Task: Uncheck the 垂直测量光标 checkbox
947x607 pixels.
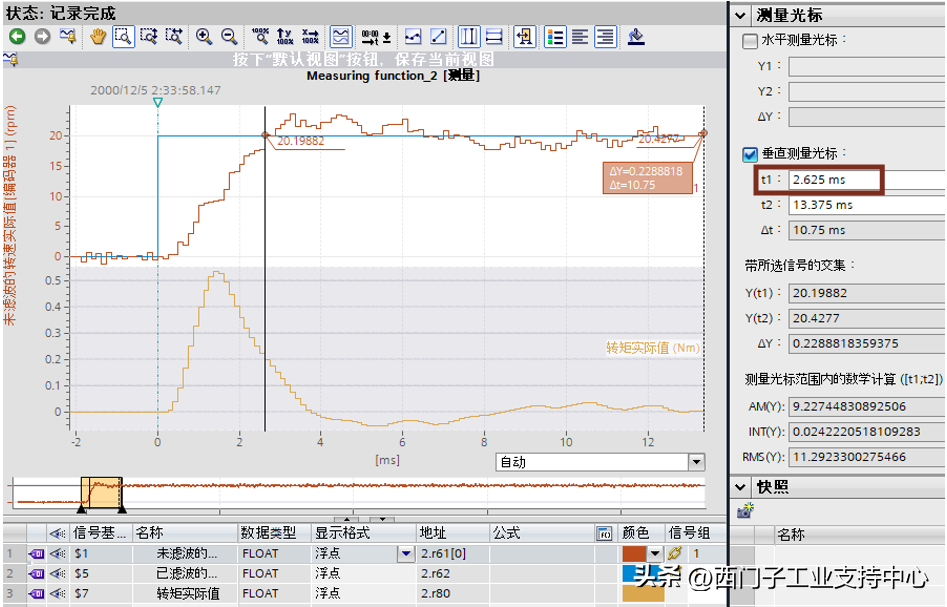Action: 750,154
